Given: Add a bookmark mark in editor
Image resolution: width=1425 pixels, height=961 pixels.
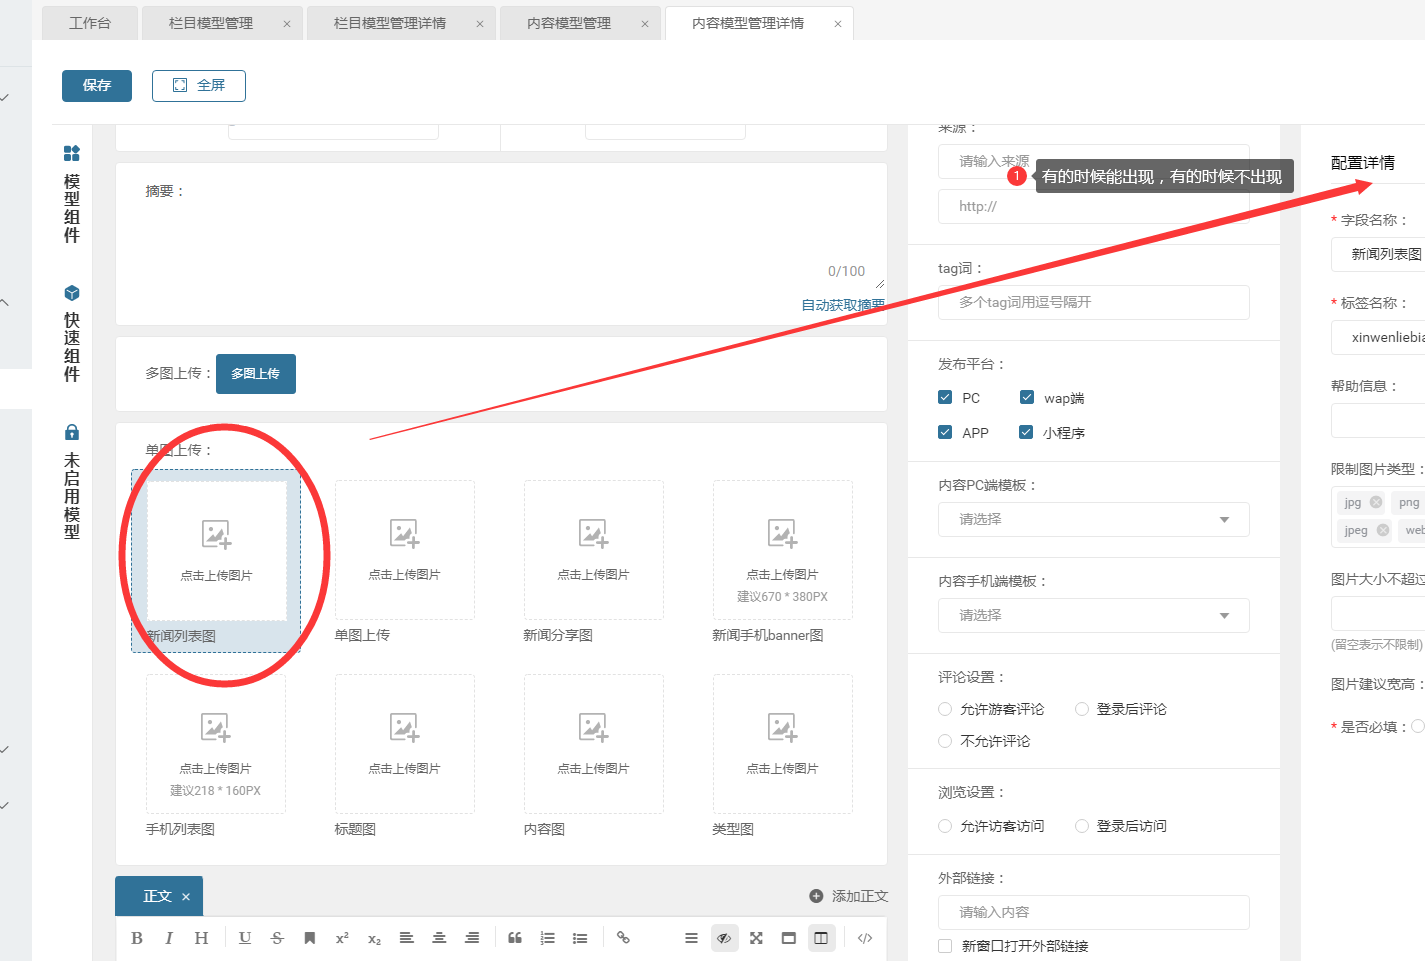Looking at the screenshot, I should pos(310,938).
